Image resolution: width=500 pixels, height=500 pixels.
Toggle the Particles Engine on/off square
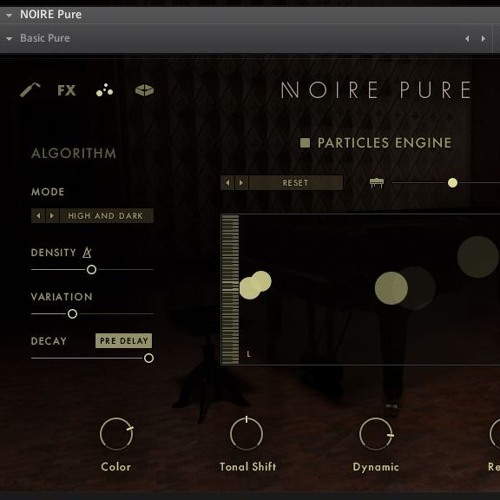pos(305,143)
